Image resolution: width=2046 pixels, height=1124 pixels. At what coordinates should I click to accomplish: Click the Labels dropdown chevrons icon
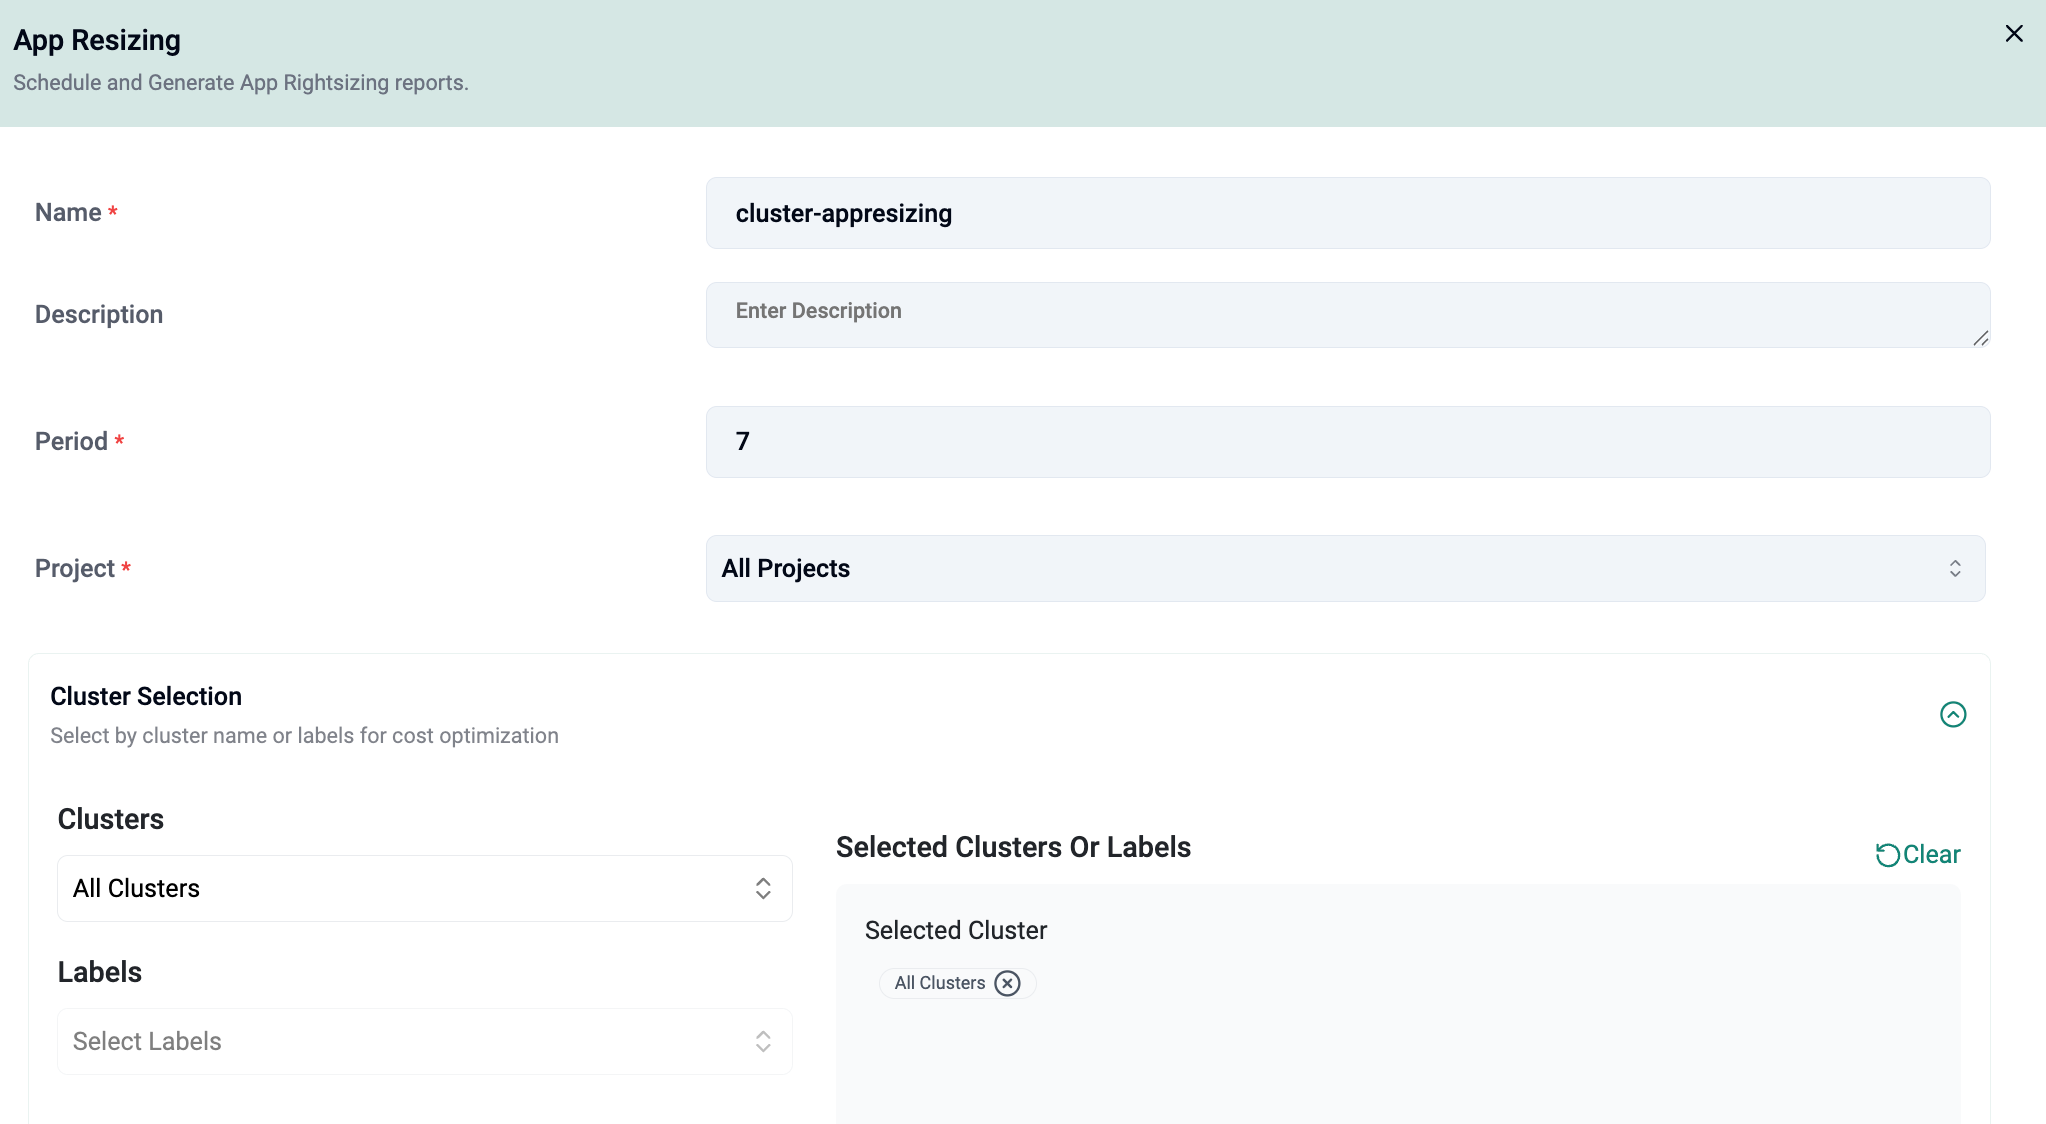[763, 1041]
